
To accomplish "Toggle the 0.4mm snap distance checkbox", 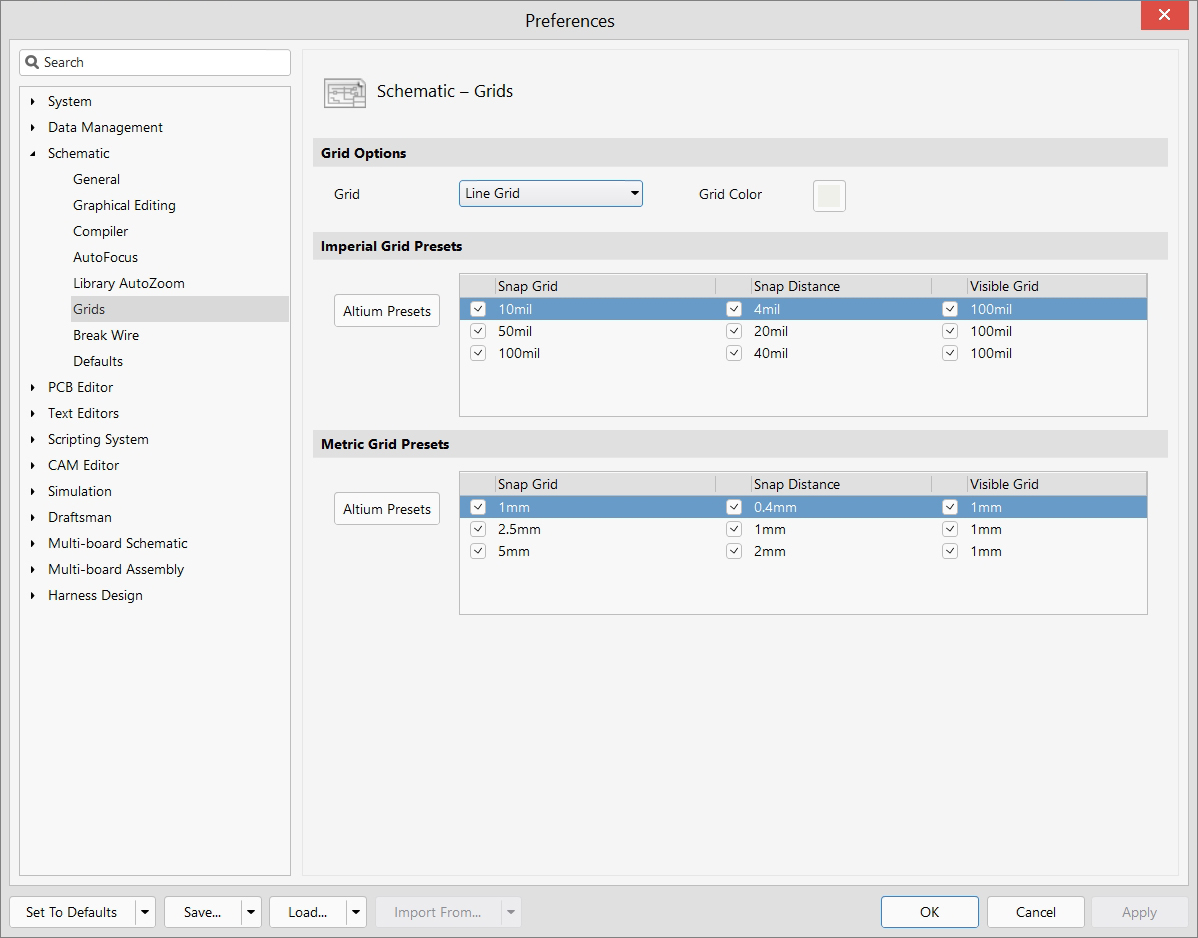I will point(734,507).
